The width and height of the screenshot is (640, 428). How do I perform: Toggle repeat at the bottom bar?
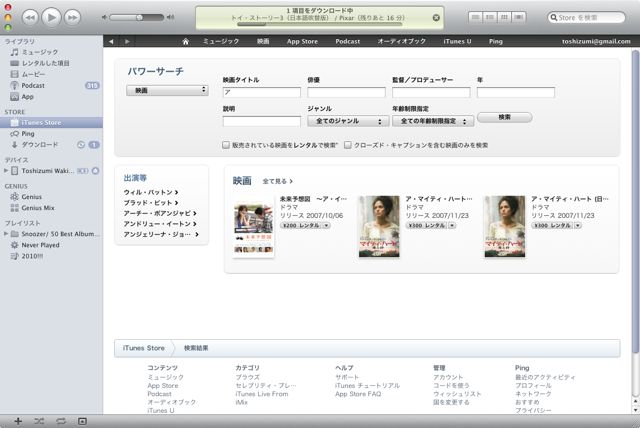coord(61,421)
